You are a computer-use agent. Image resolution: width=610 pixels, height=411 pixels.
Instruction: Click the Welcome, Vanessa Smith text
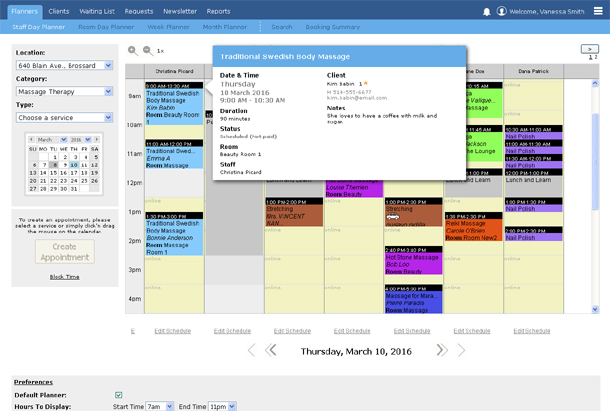click(547, 12)
